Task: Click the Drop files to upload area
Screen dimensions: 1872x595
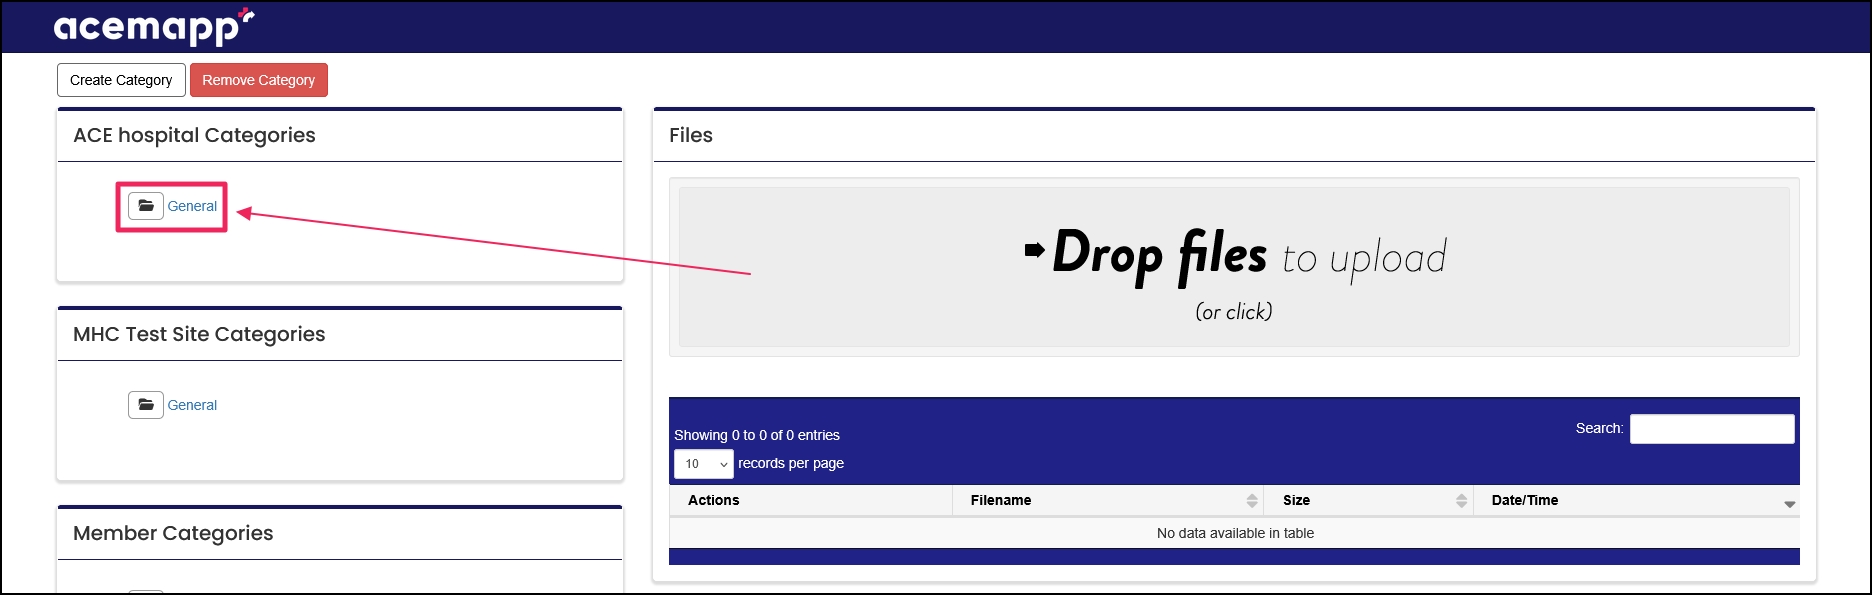Action: tap(1234, 267)
